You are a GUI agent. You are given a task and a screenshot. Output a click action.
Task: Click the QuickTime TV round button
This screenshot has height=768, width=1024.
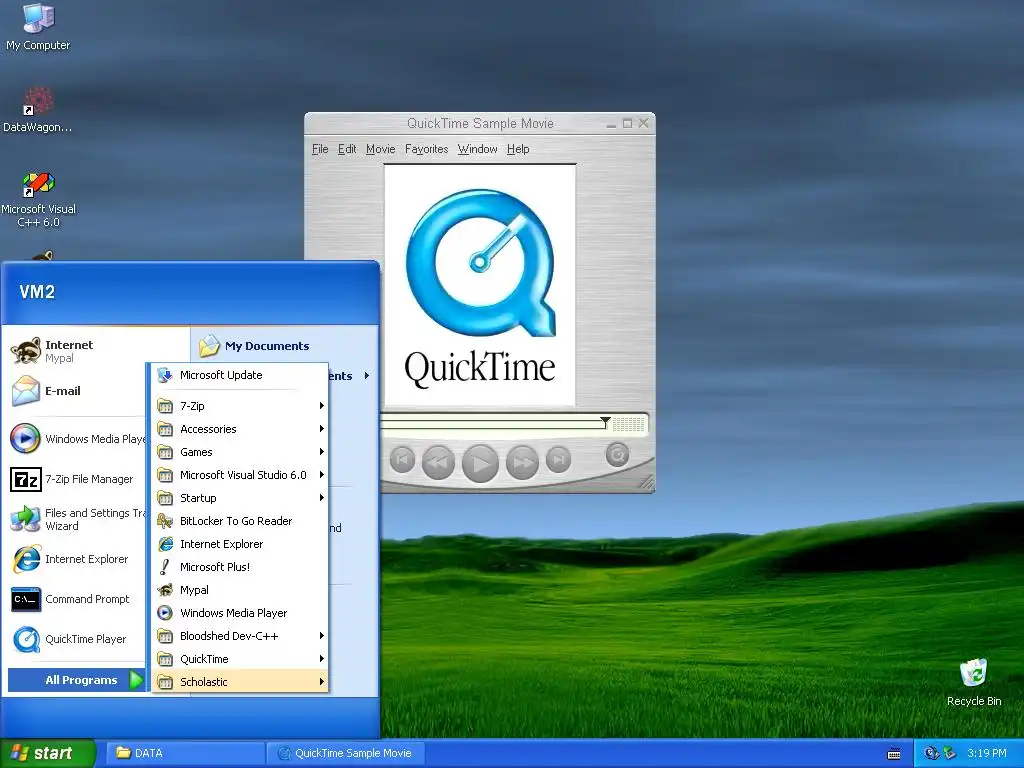617,454
